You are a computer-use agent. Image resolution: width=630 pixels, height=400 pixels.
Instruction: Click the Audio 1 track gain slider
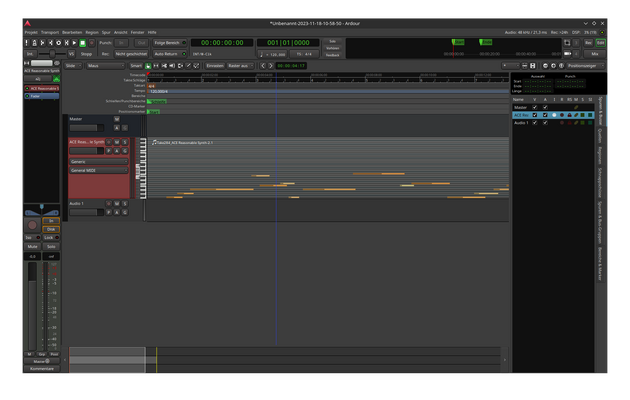(x=86, y=212)
